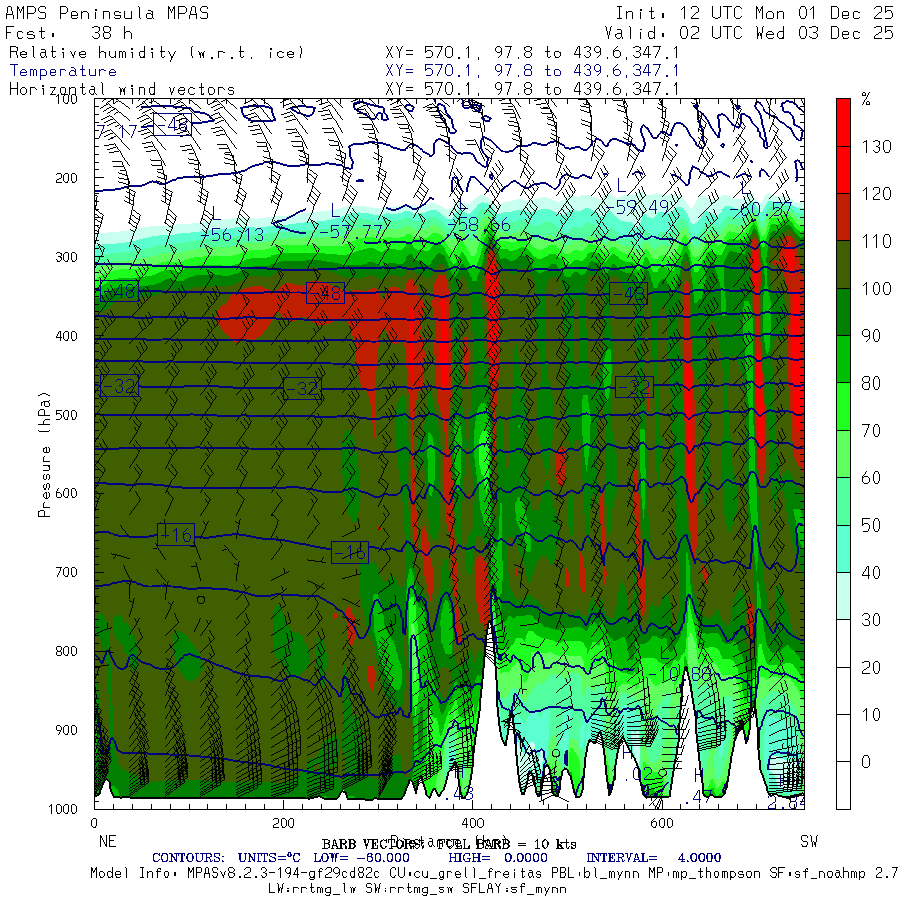Click the -60.57 low temperature label
This screenshot has height=900, width=900.
[761, 210]
